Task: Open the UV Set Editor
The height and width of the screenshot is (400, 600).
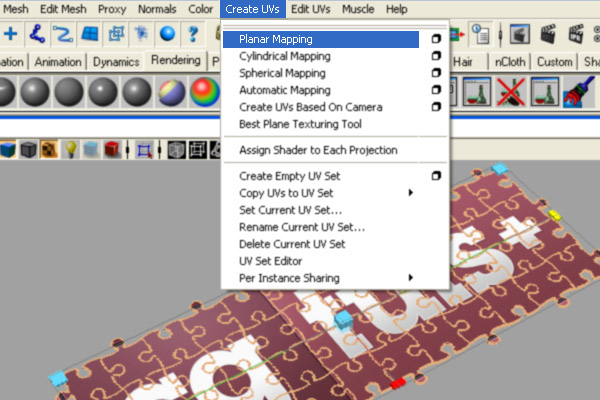Action: (271, 261)
